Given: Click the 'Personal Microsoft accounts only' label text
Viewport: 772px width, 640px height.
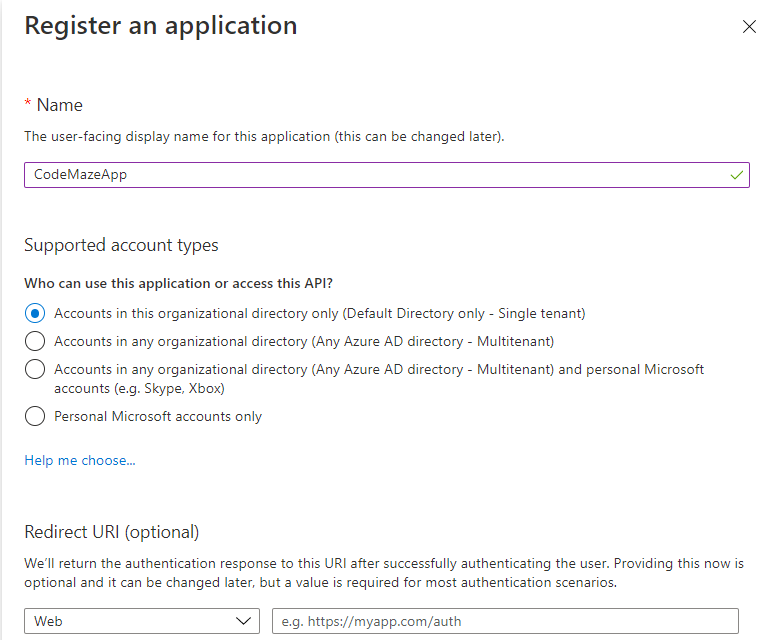Looking at the screenshot, I should pos(158,416).
